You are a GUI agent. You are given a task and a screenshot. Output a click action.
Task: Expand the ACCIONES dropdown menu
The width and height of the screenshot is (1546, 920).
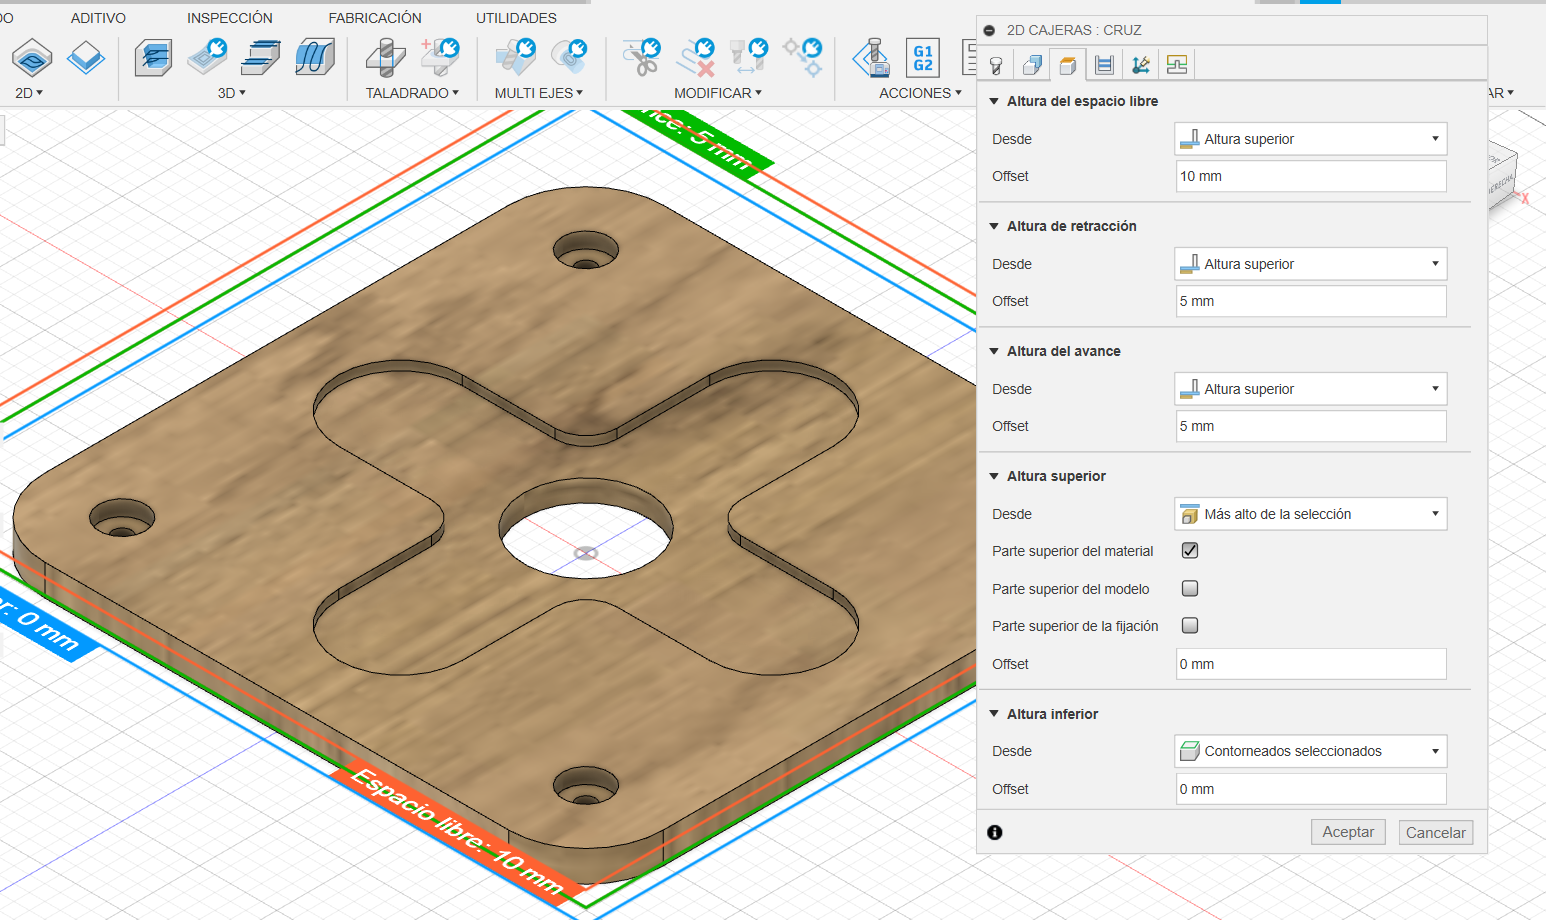[x=920, y=93]
